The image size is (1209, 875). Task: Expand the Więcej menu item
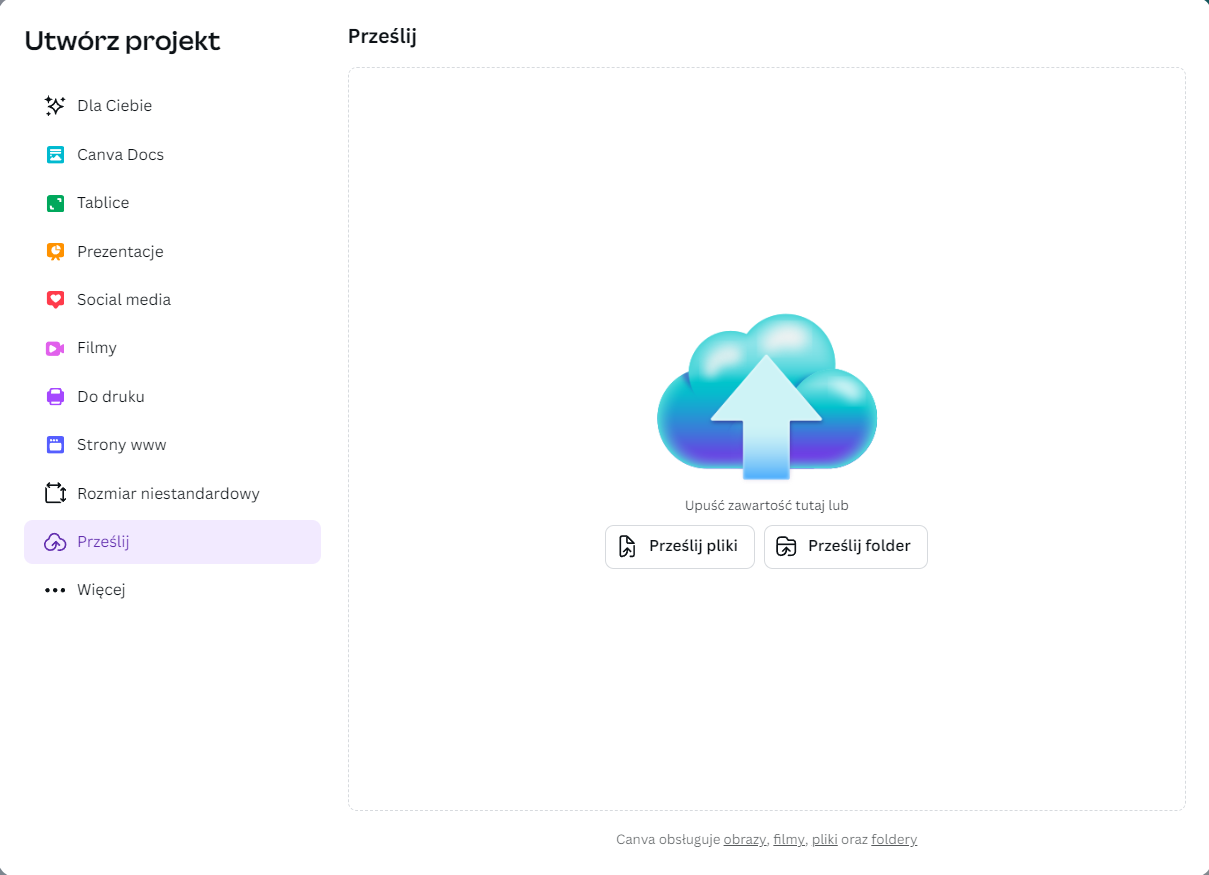coord(172,590)
